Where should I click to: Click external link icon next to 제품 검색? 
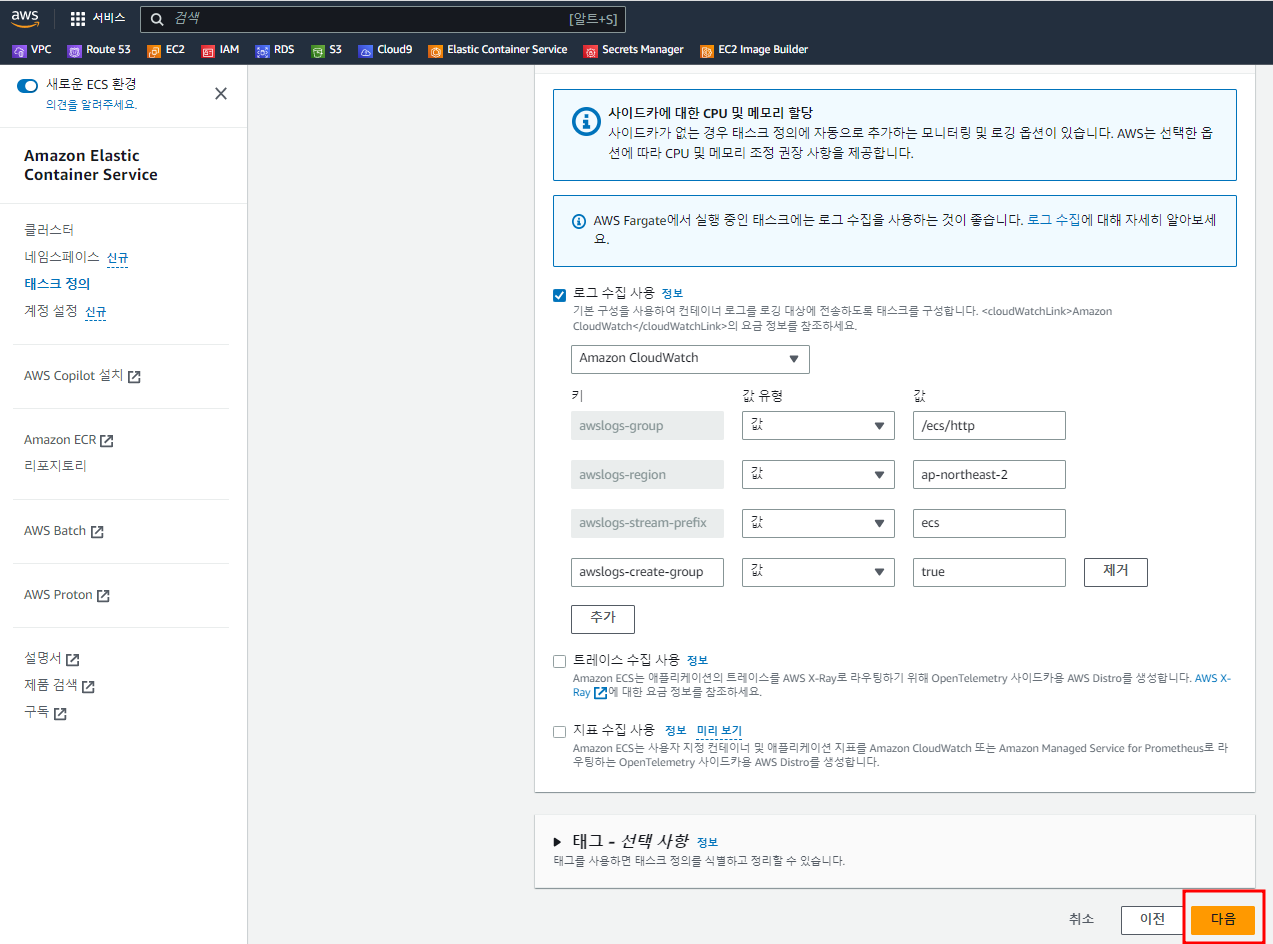88,687
